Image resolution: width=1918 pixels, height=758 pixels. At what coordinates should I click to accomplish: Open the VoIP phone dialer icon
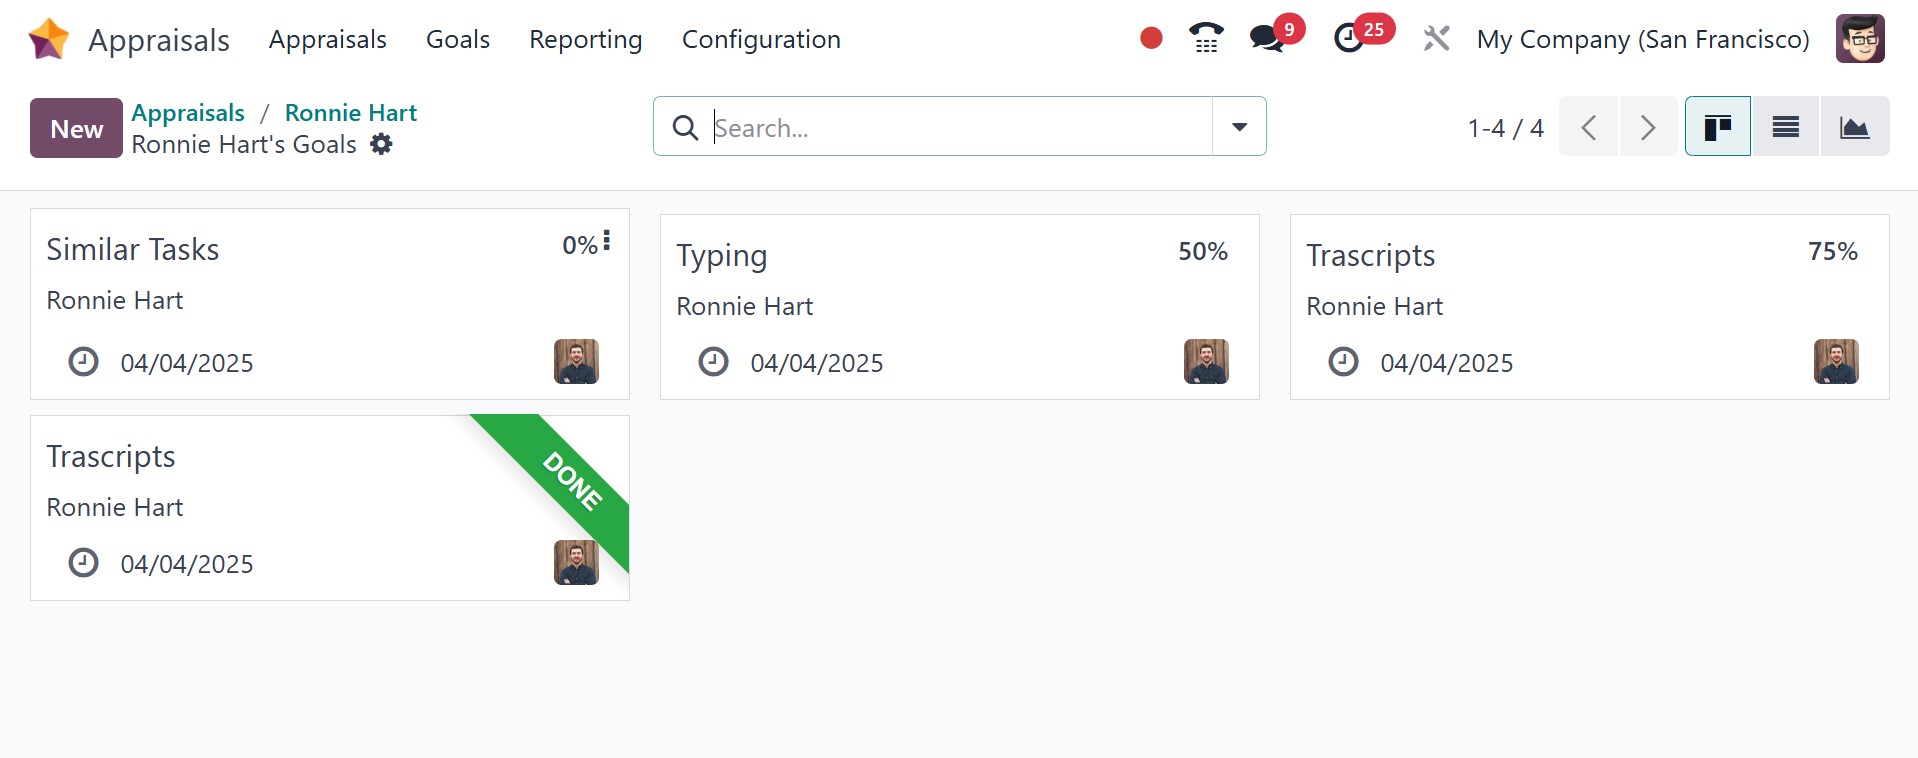[x=1206, y=39]
